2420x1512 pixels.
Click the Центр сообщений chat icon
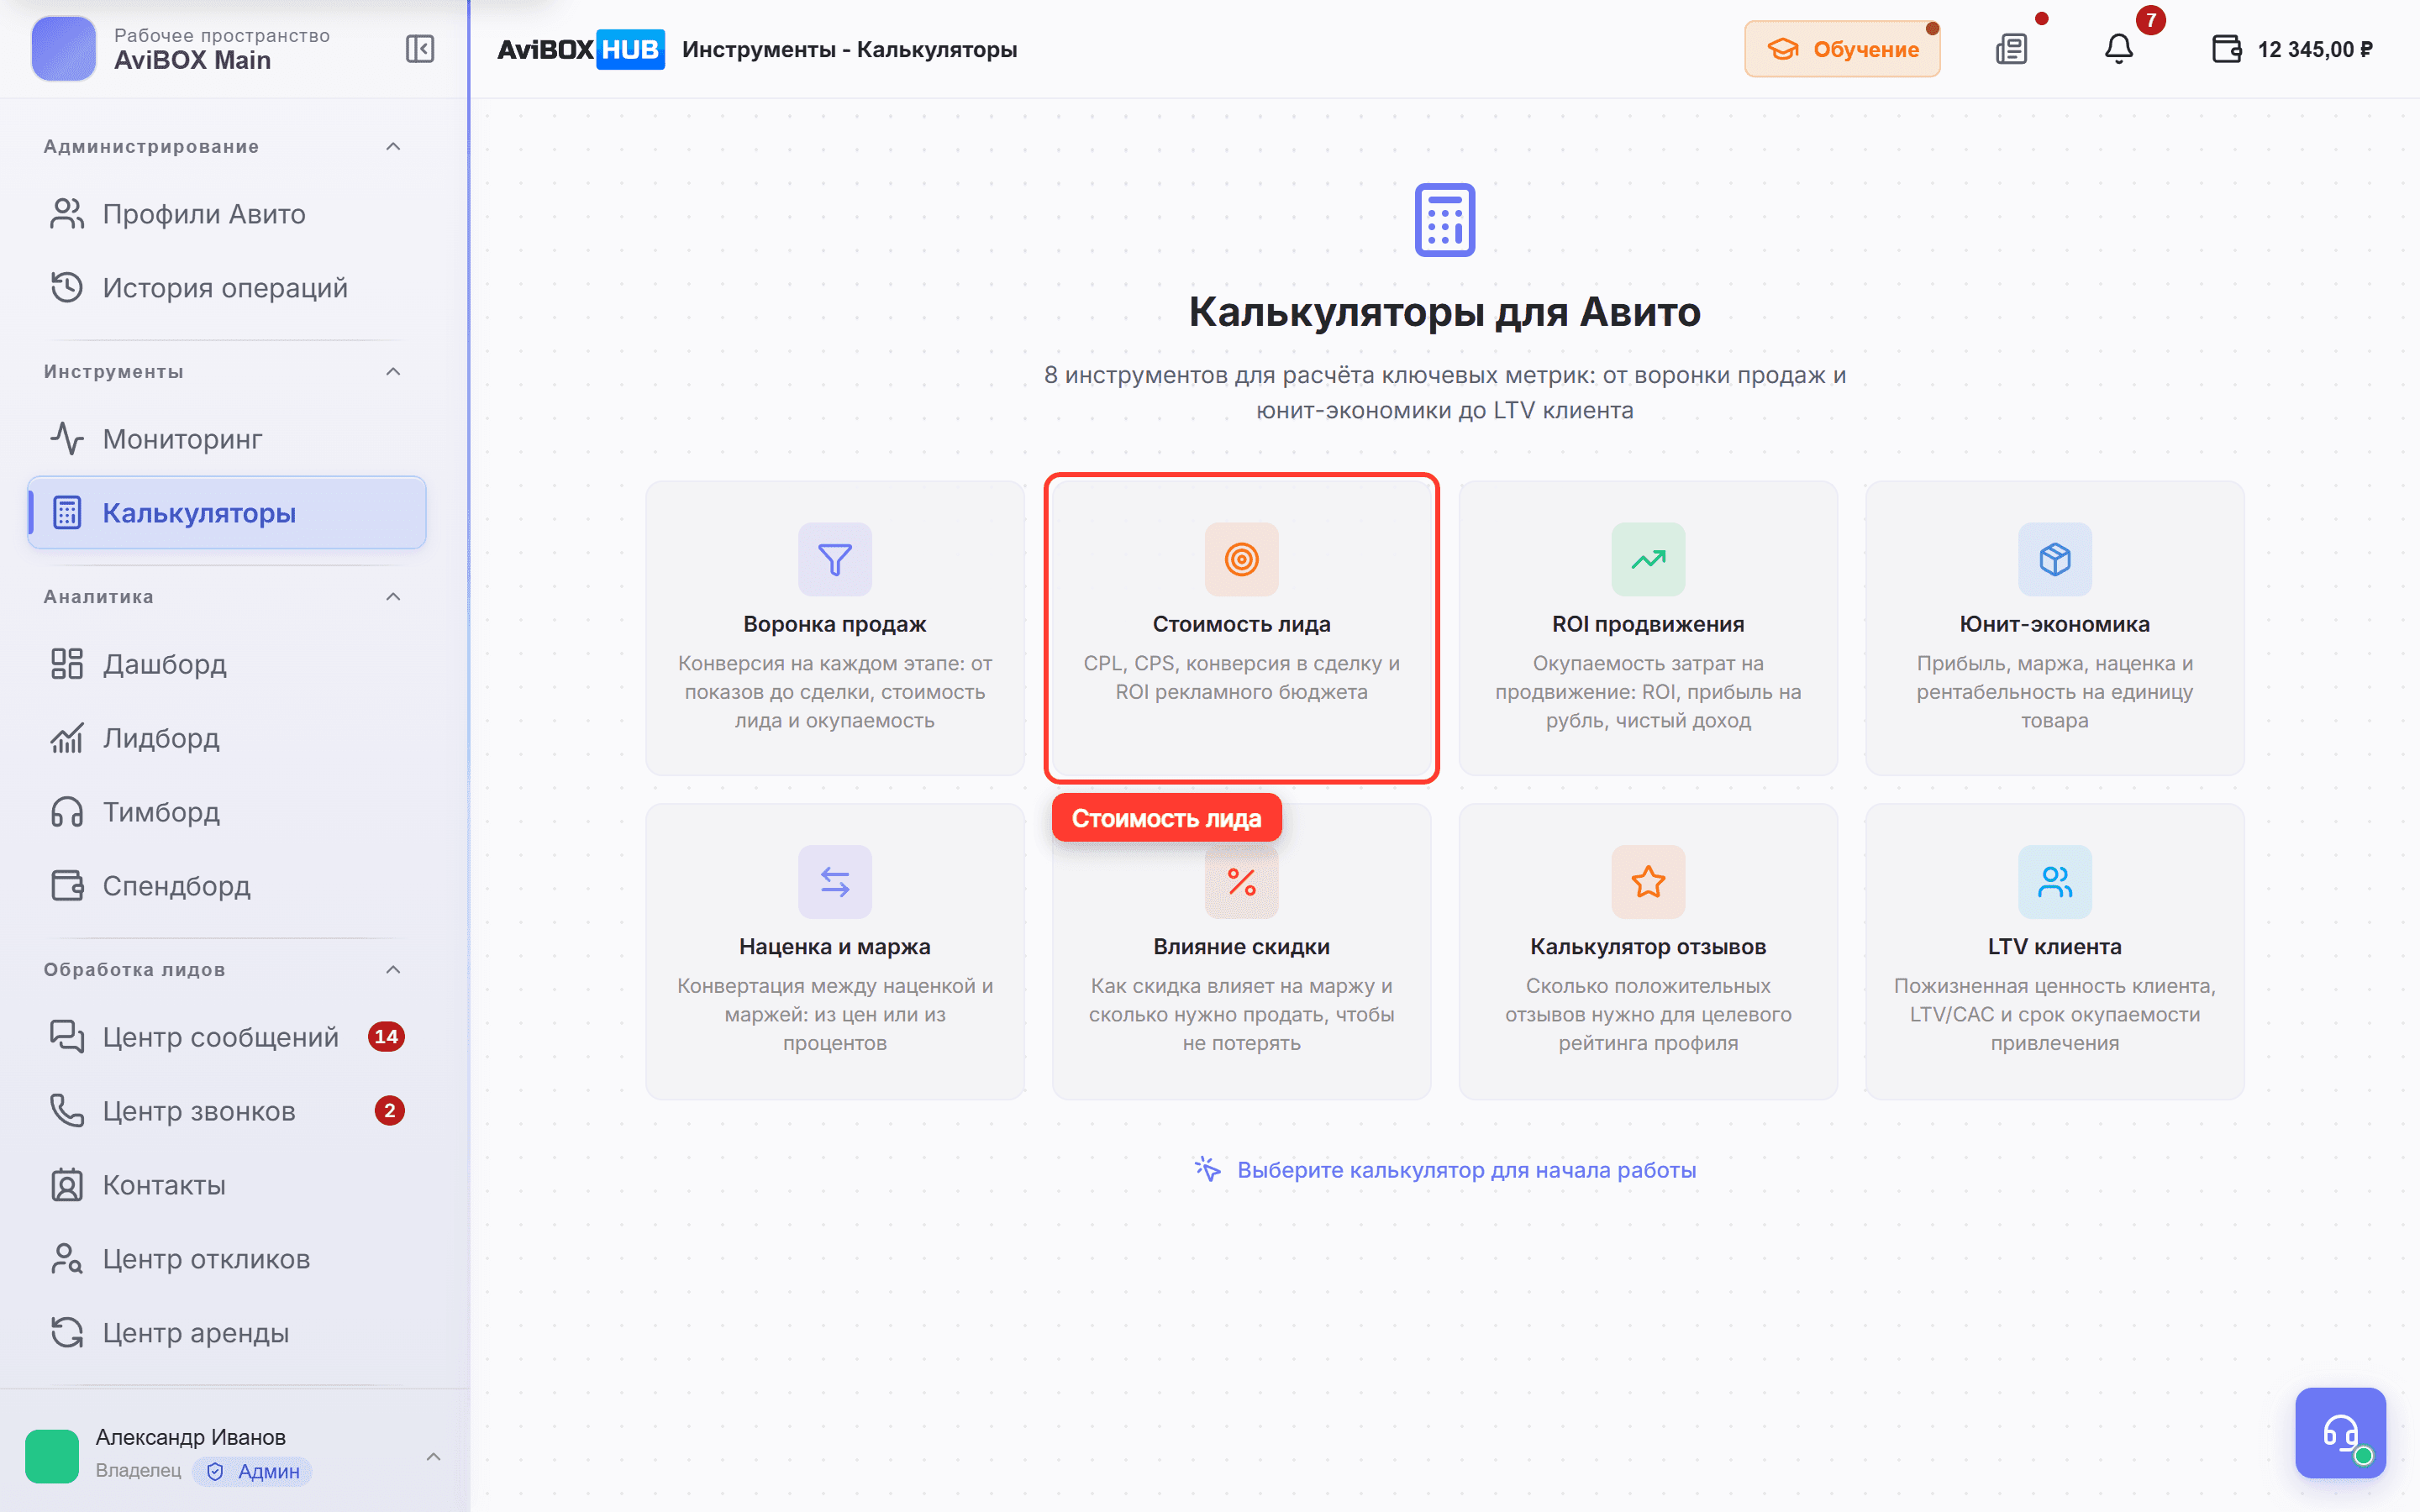coord(67,1037)
